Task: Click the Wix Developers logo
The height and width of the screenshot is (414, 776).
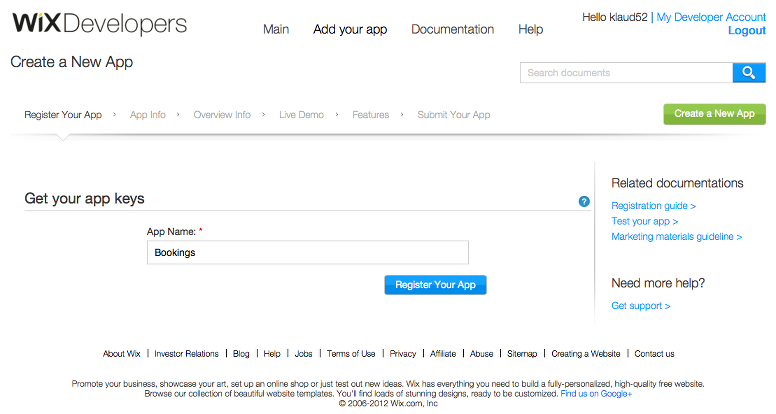Action: (99, 23)
